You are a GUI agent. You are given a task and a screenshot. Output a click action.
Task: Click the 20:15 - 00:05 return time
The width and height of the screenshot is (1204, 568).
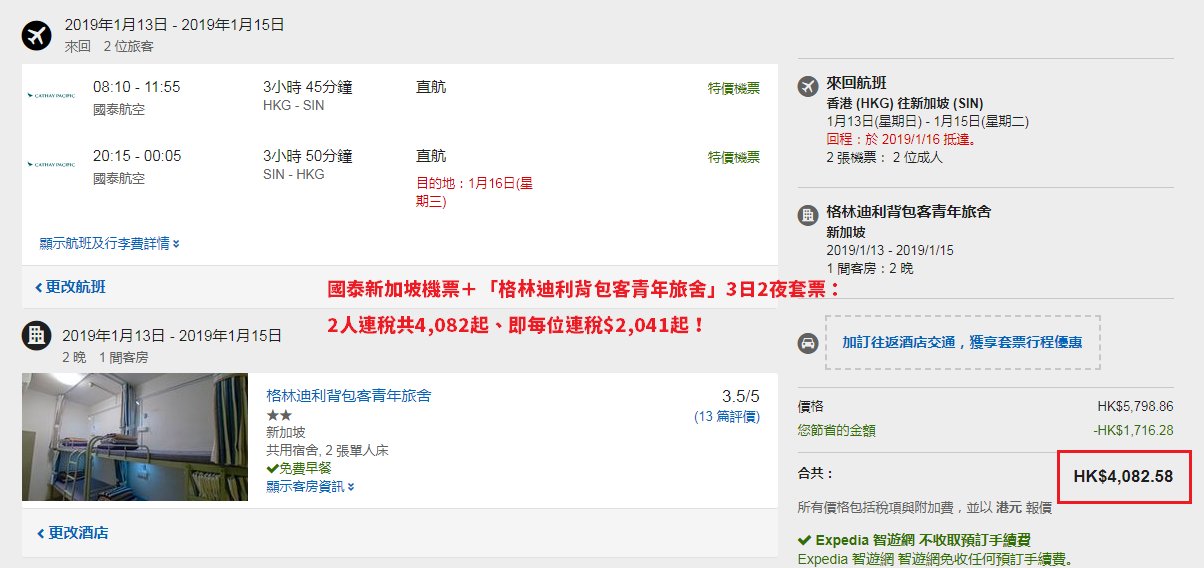(137, 156)
